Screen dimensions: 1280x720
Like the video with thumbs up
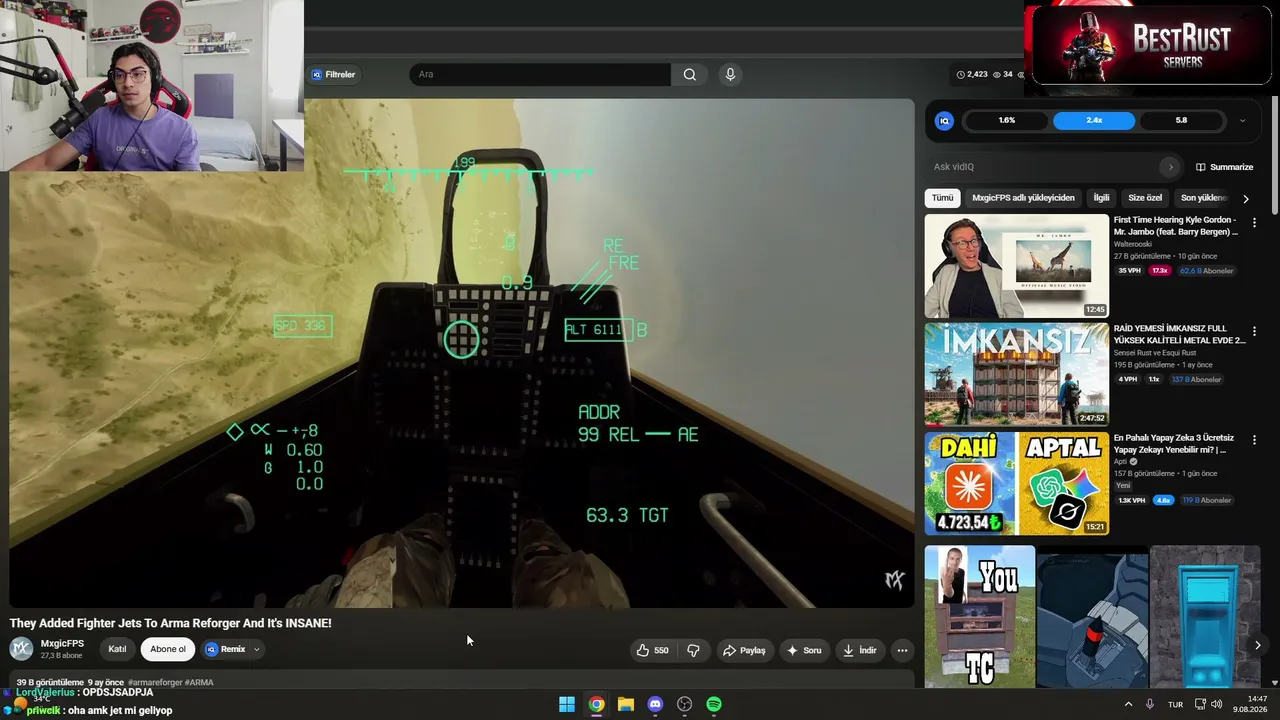652,650
